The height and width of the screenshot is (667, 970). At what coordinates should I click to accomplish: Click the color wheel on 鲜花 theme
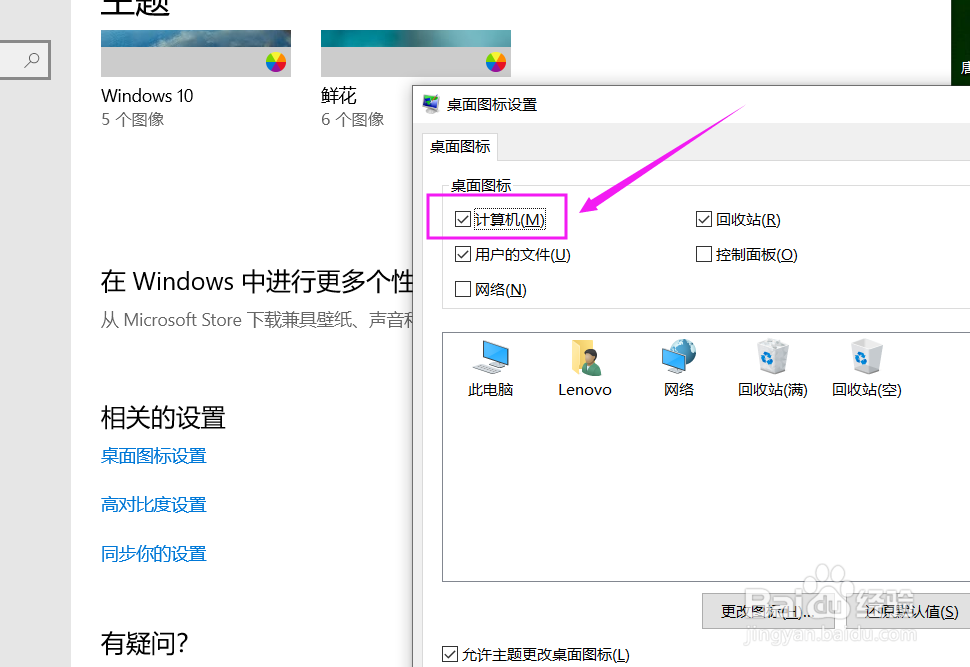pyautogui.click(x=496, y=62)
